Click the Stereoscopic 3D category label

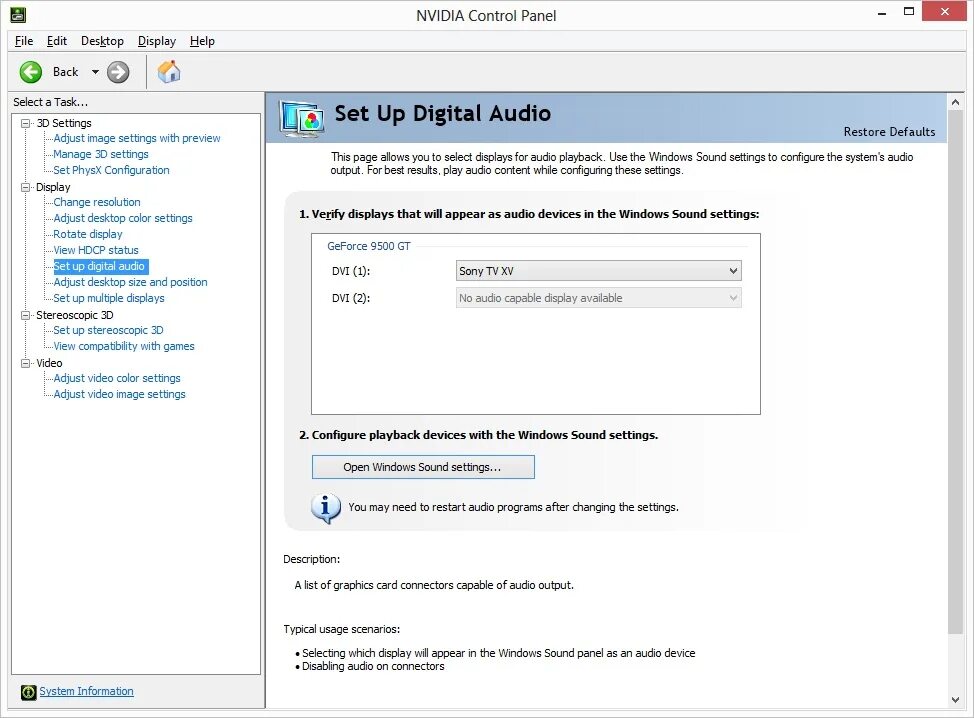click(x=75, y=315)
